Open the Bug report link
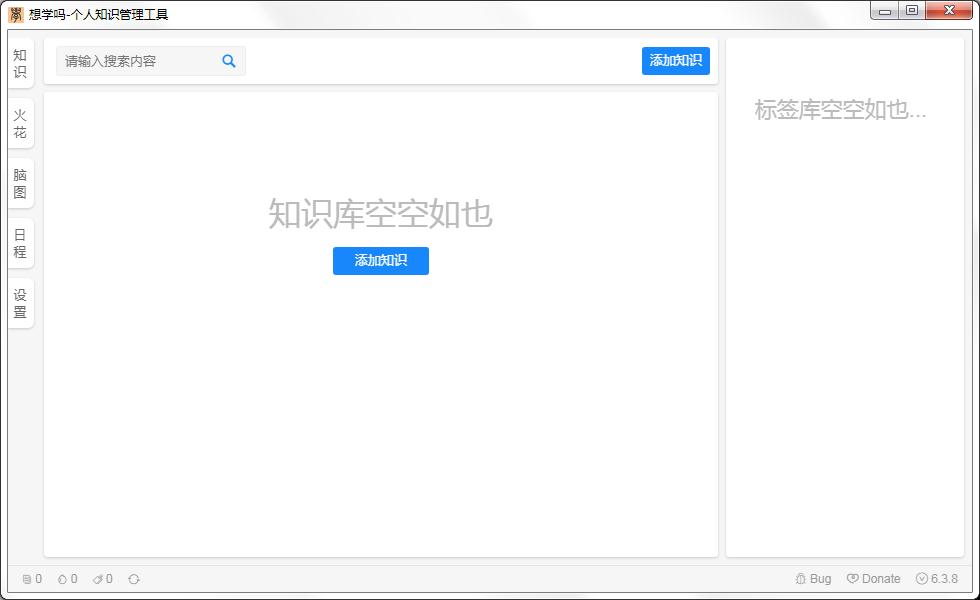Screen dimensions: 980x600 click(x=813, y=579)
